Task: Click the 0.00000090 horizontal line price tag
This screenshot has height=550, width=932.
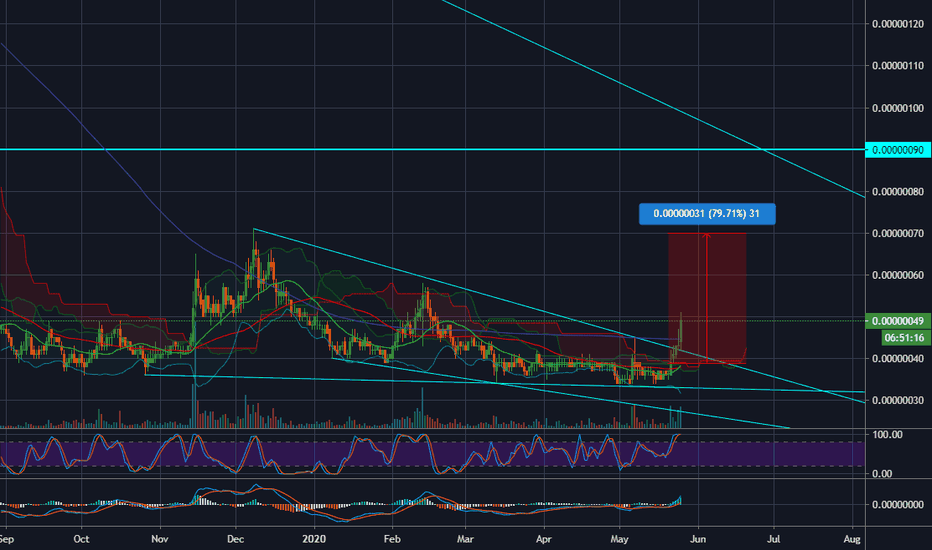Action: click(898, 150)
